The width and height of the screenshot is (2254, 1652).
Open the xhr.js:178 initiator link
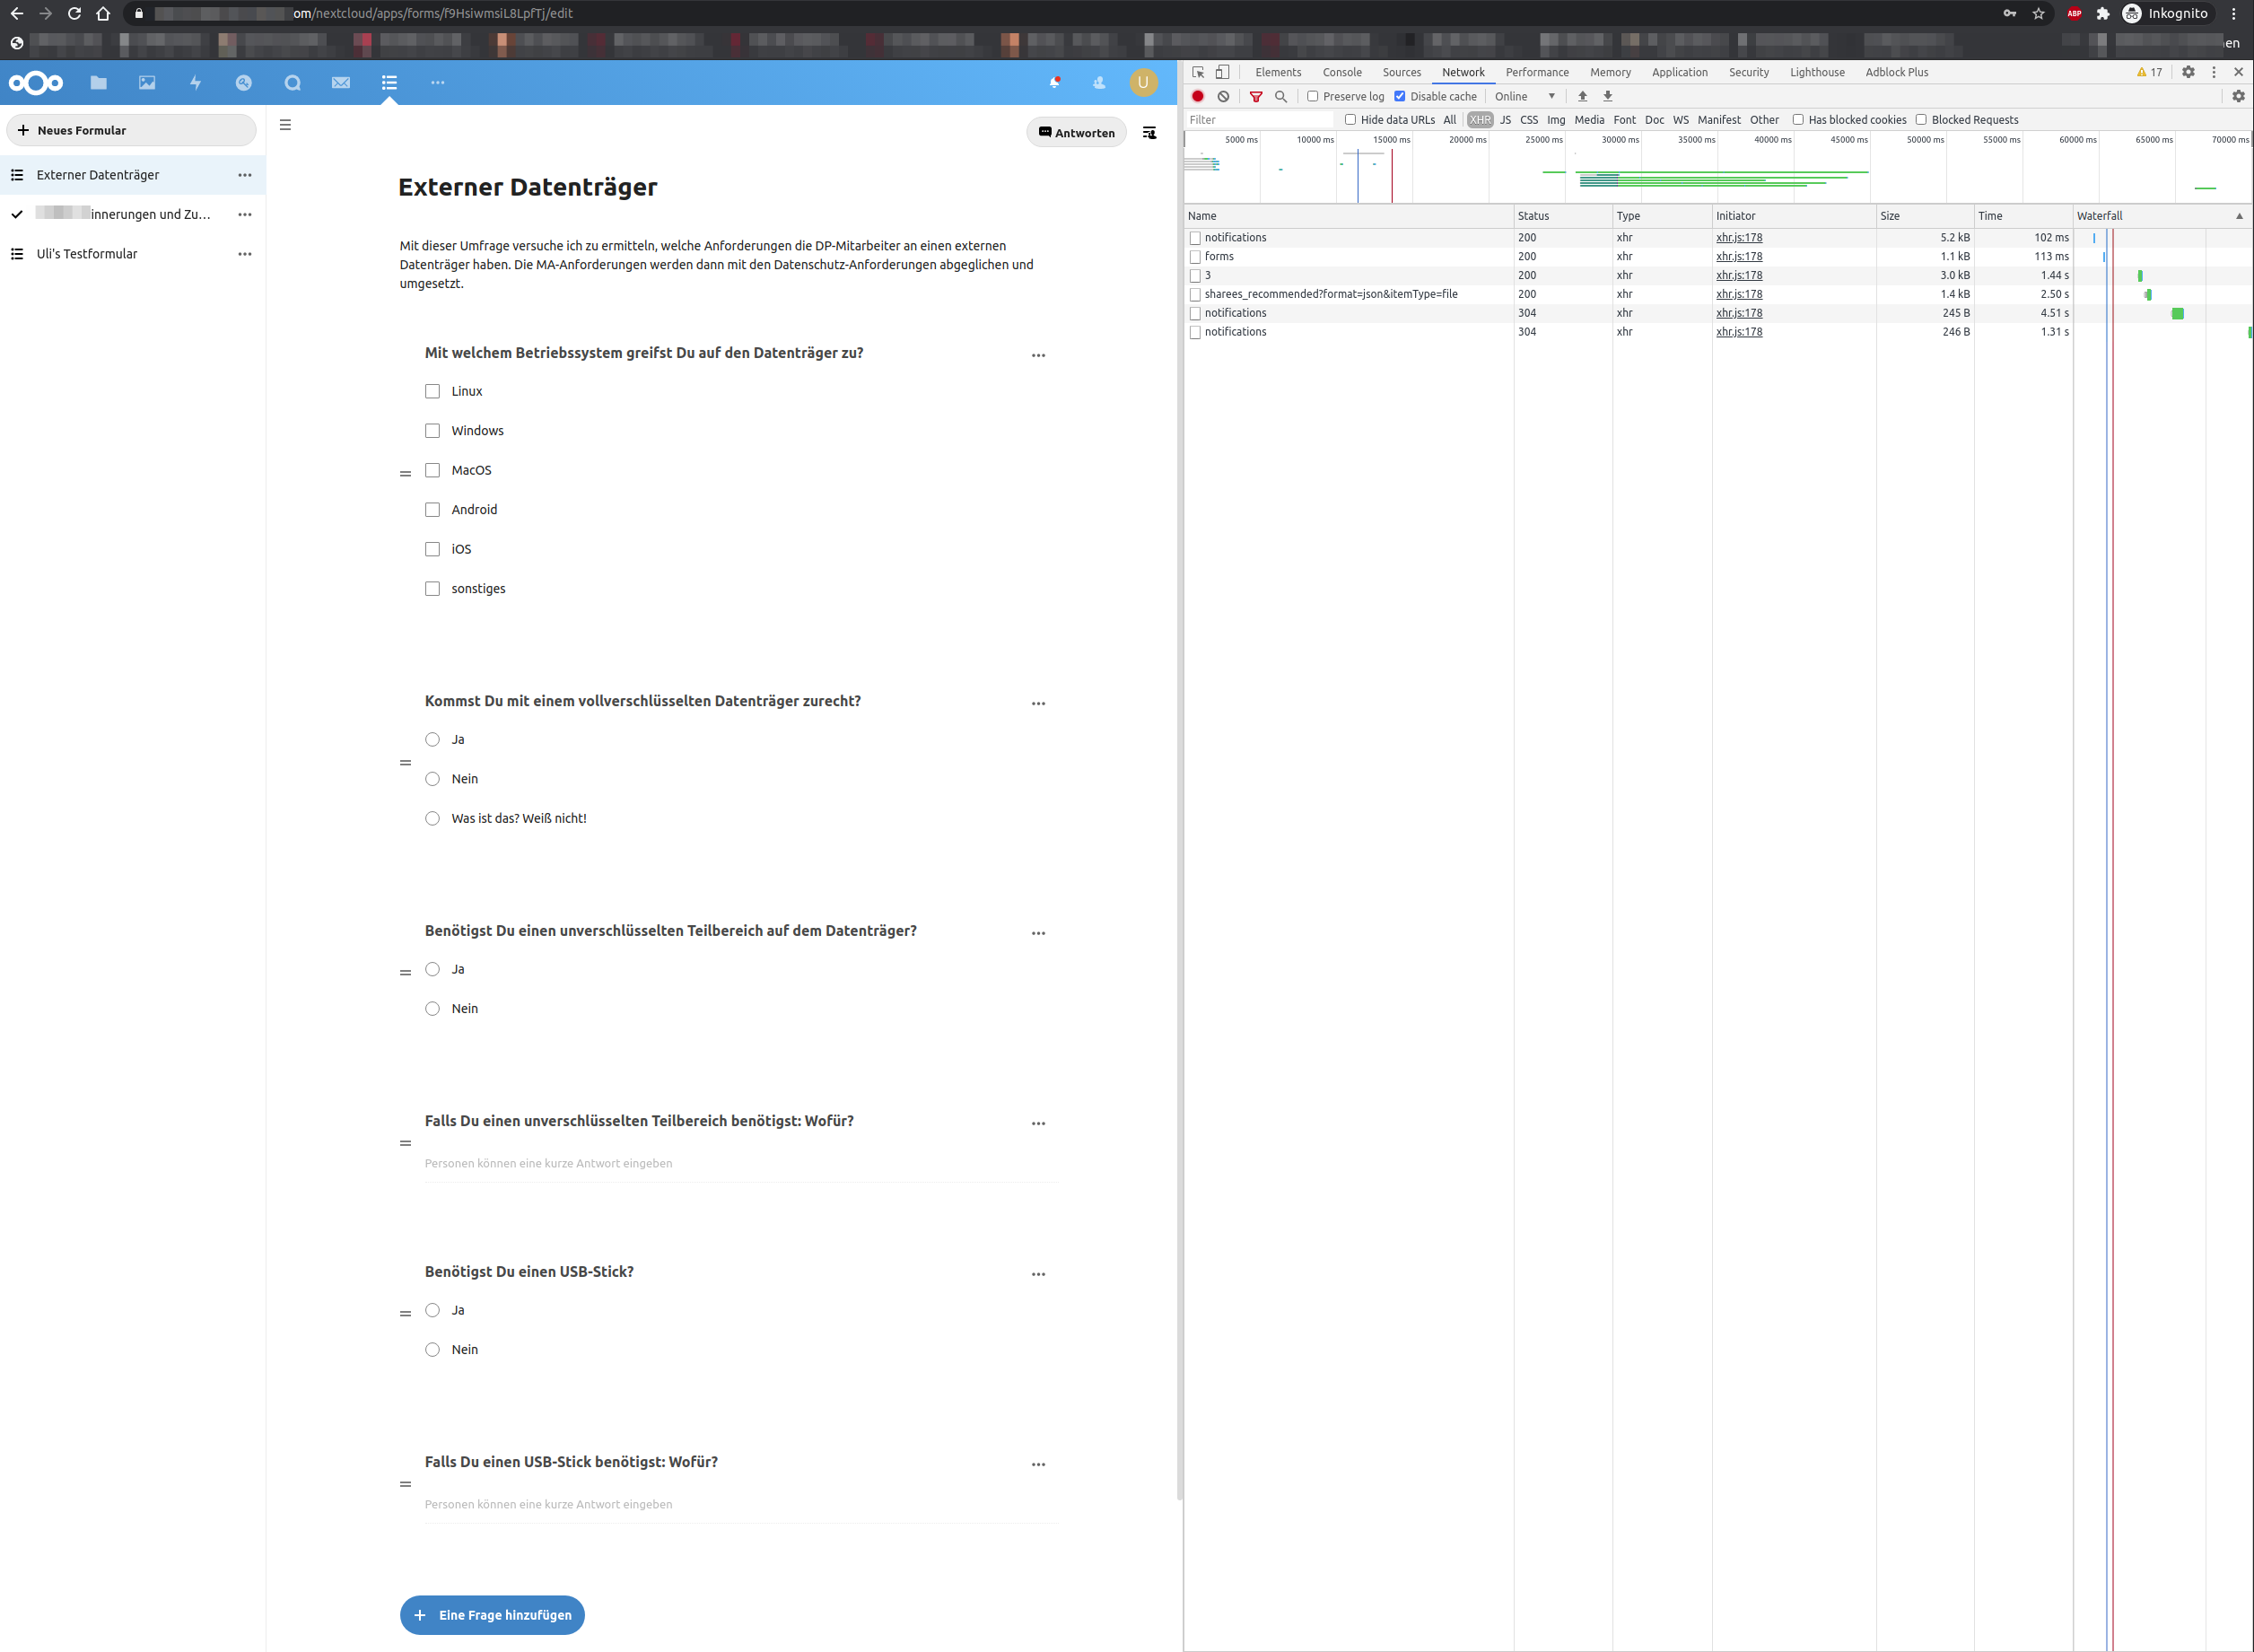pyautogui.click(x=1740, y=237)
